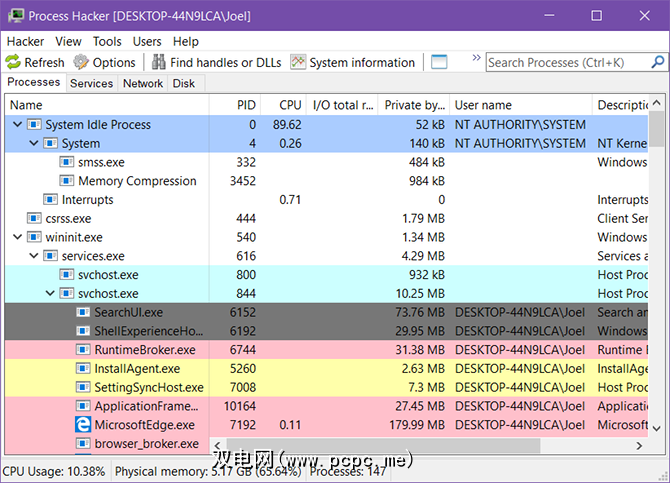Click the SettingSyncHost.exe process icon
Image resolution: width=670 pixels, height=483 pixels.
click(x=83, y=387)
